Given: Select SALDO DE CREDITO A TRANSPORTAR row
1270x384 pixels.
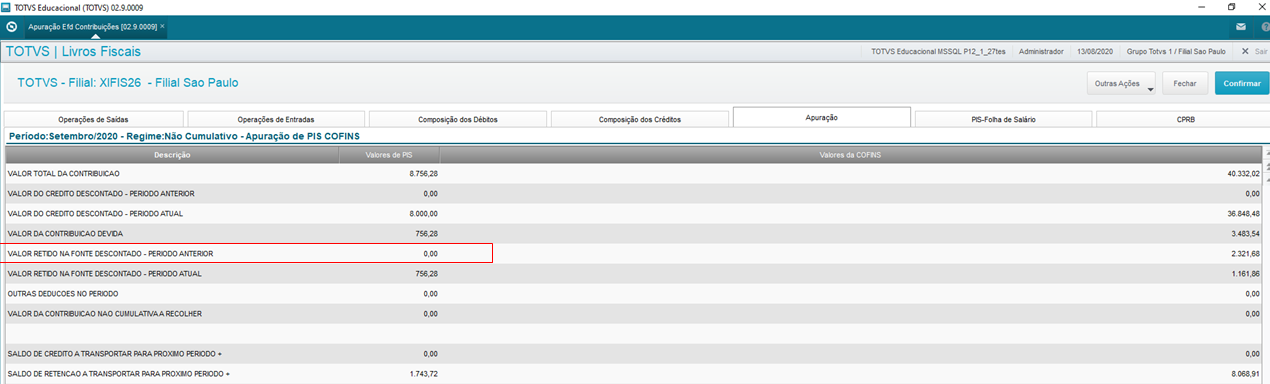Looking at the screenshot, I should (634, 354).
